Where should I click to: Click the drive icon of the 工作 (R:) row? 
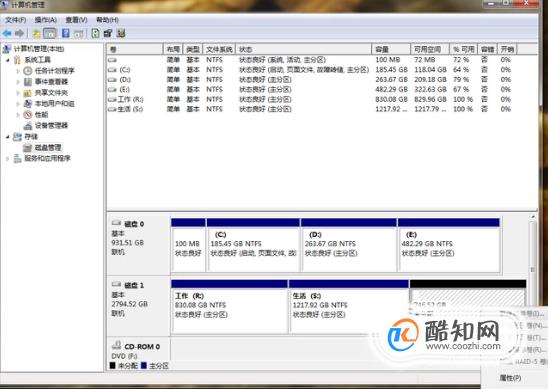112,100
